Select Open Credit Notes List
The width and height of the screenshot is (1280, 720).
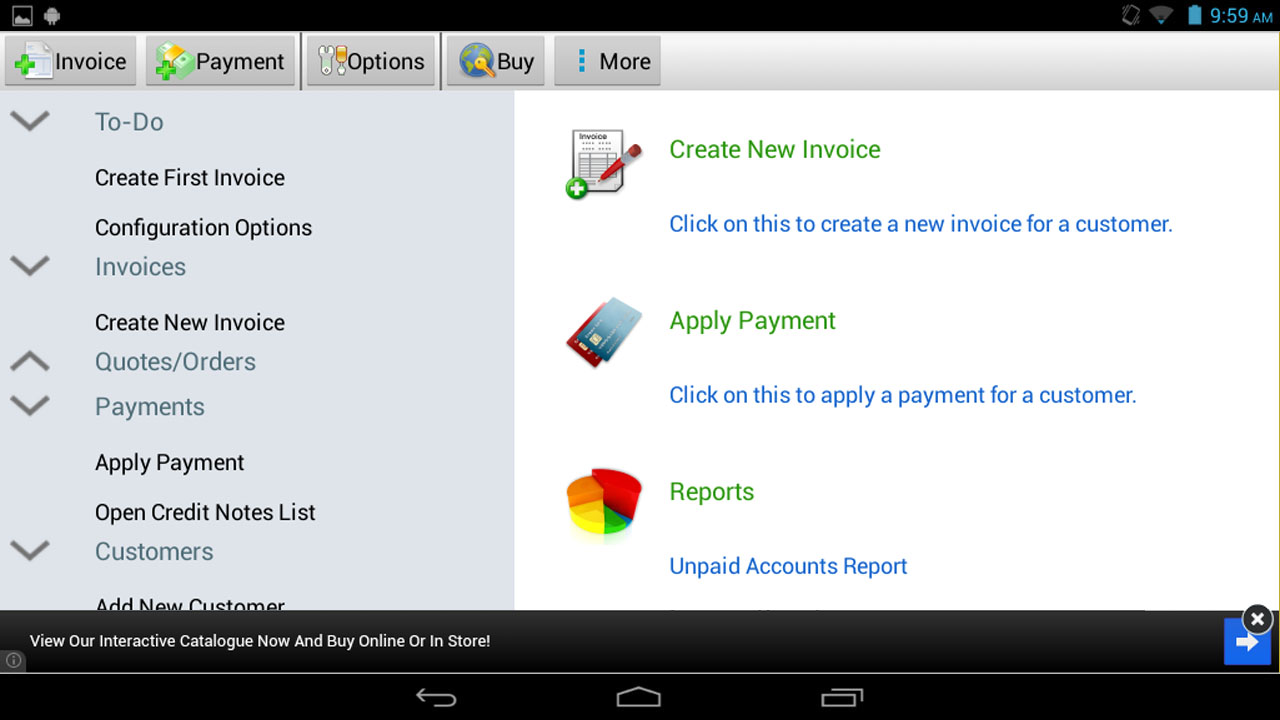[205, 512]
